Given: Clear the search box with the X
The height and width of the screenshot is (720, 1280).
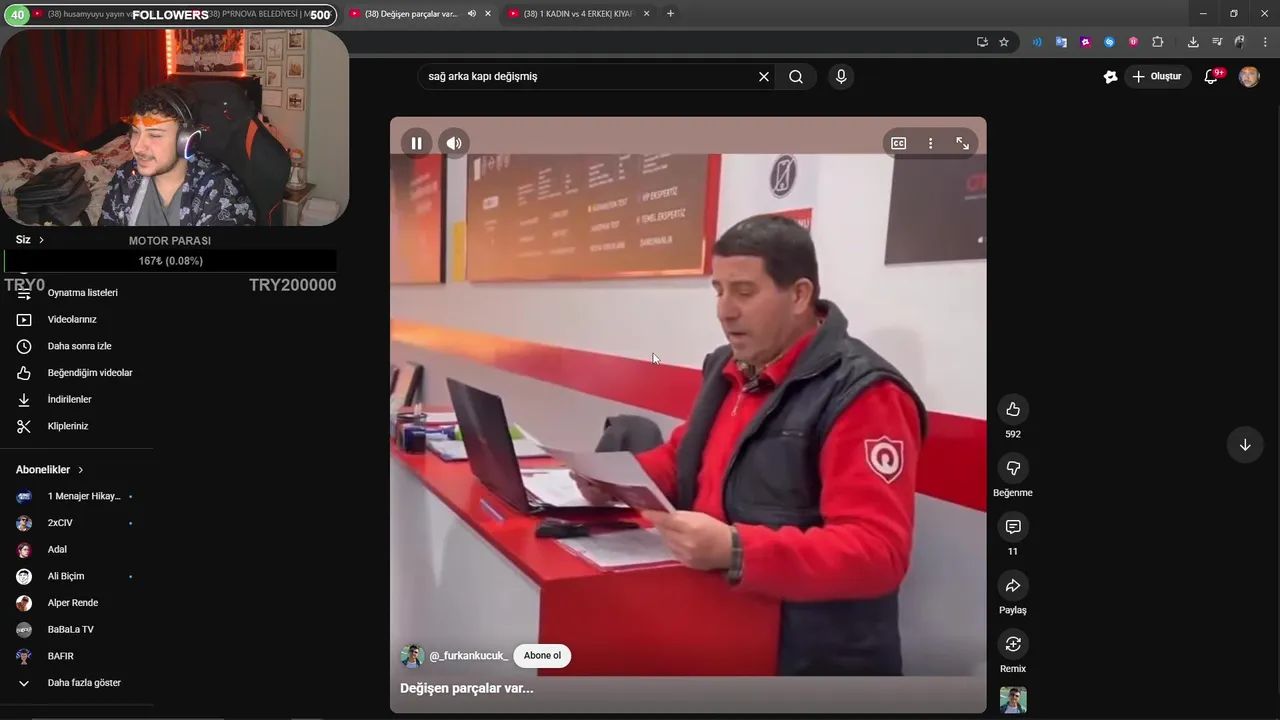Looking at the screenshot, I should point(764,76).
